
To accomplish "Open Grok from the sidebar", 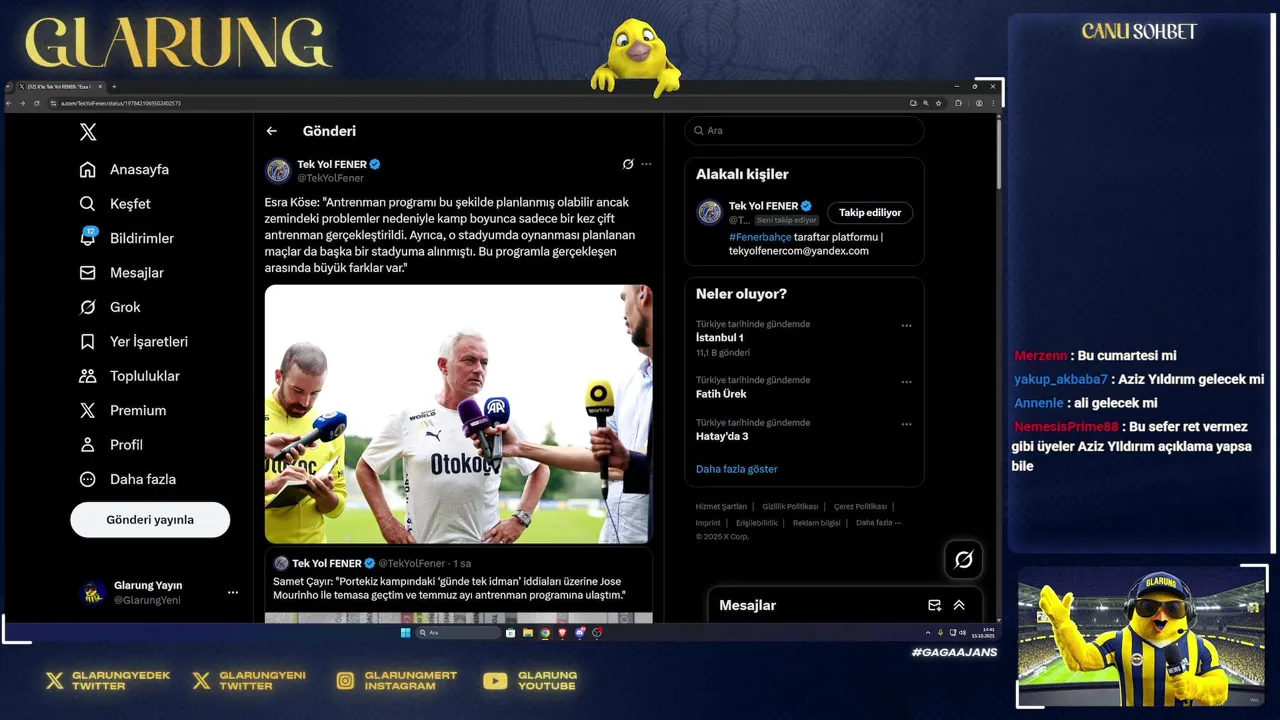I will pyautogui.click(x=110, y=307).
